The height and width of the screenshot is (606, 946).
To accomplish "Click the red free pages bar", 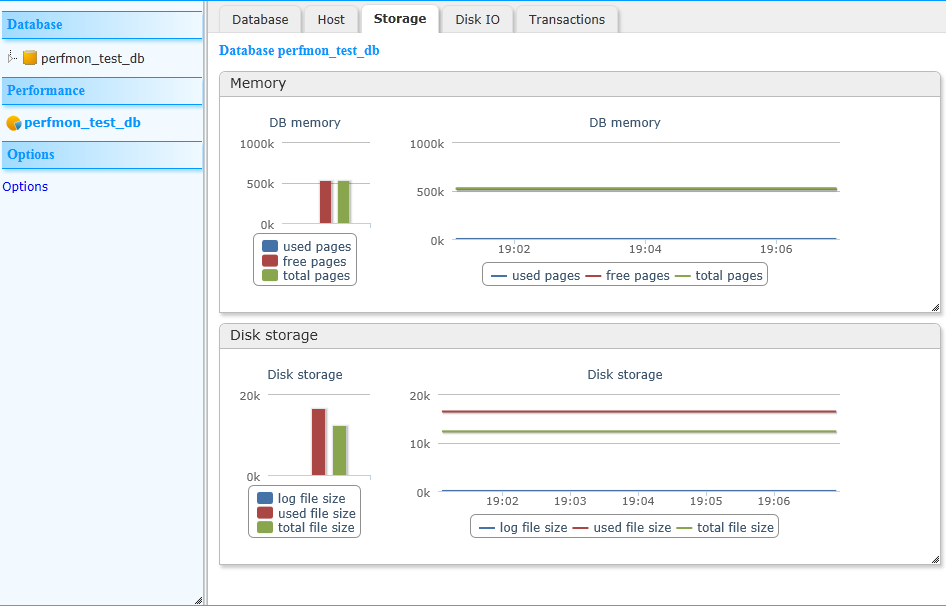I will point(325,202).
